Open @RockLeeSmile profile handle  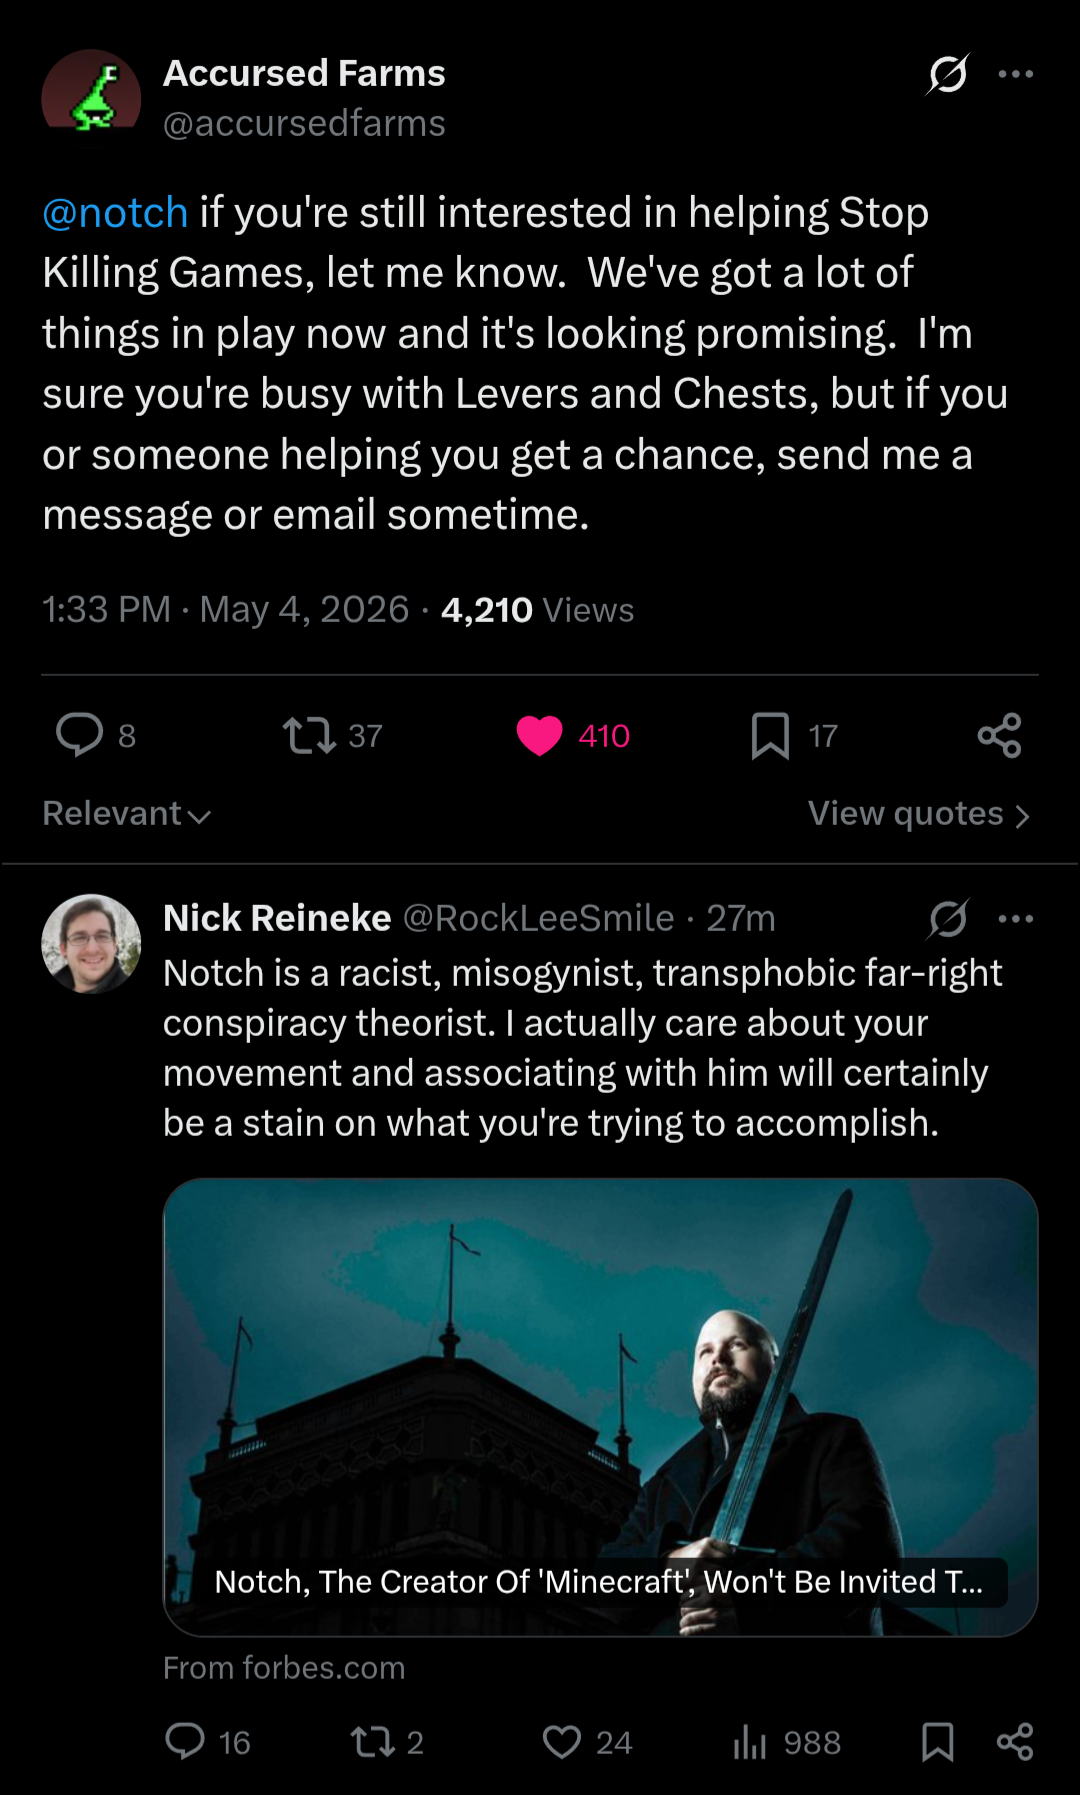point(538,918)
